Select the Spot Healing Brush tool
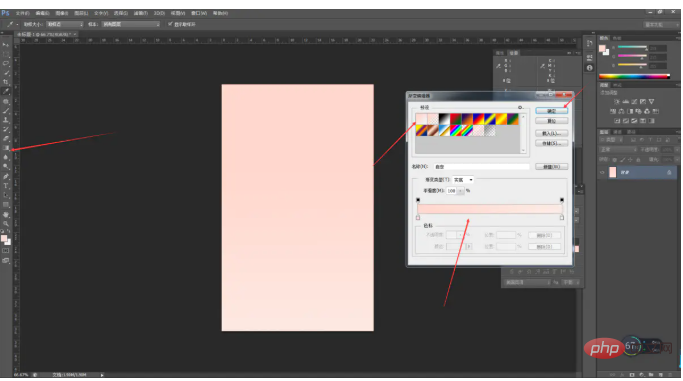The height and width of the screenshot is (381, 683). (6, 101)
